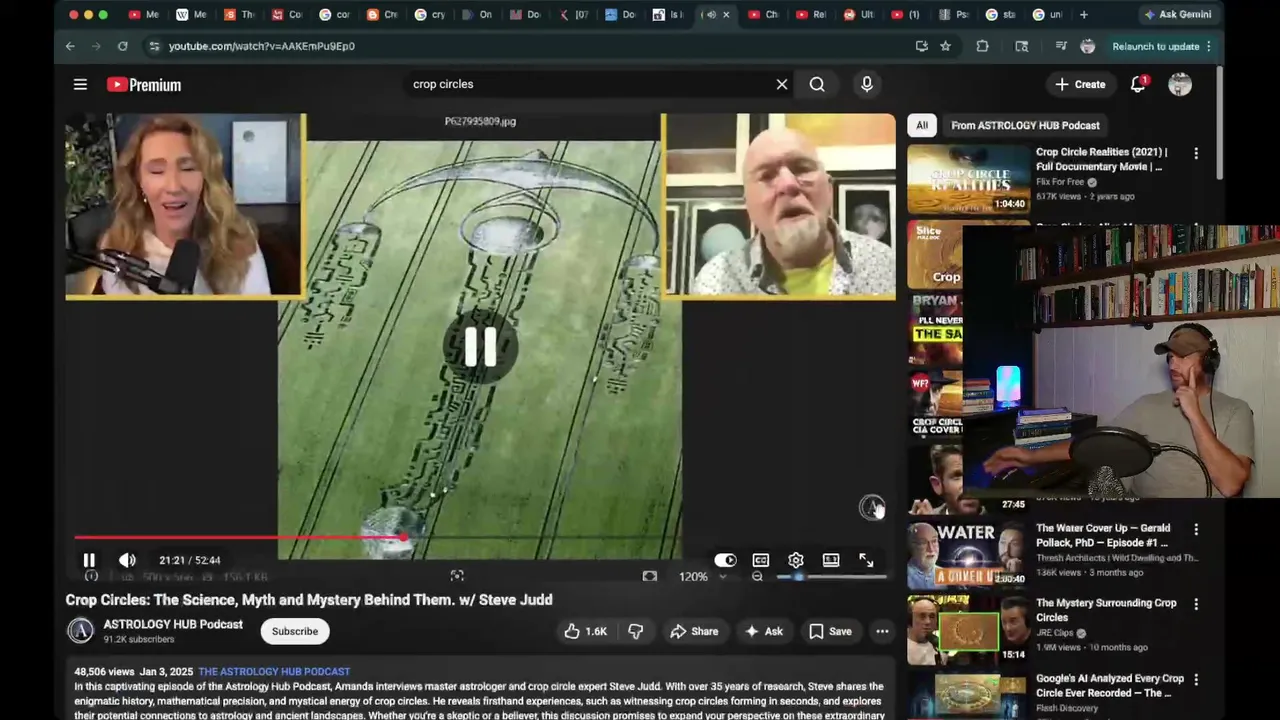This screenshot has width=1280, height=720.
Task: Open options for Google's AI Analyzed video
Action: tap(1196, 680)
